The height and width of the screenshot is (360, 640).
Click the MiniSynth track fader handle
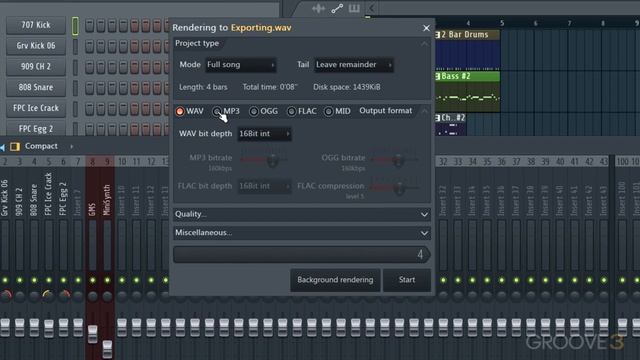point(107,349)
